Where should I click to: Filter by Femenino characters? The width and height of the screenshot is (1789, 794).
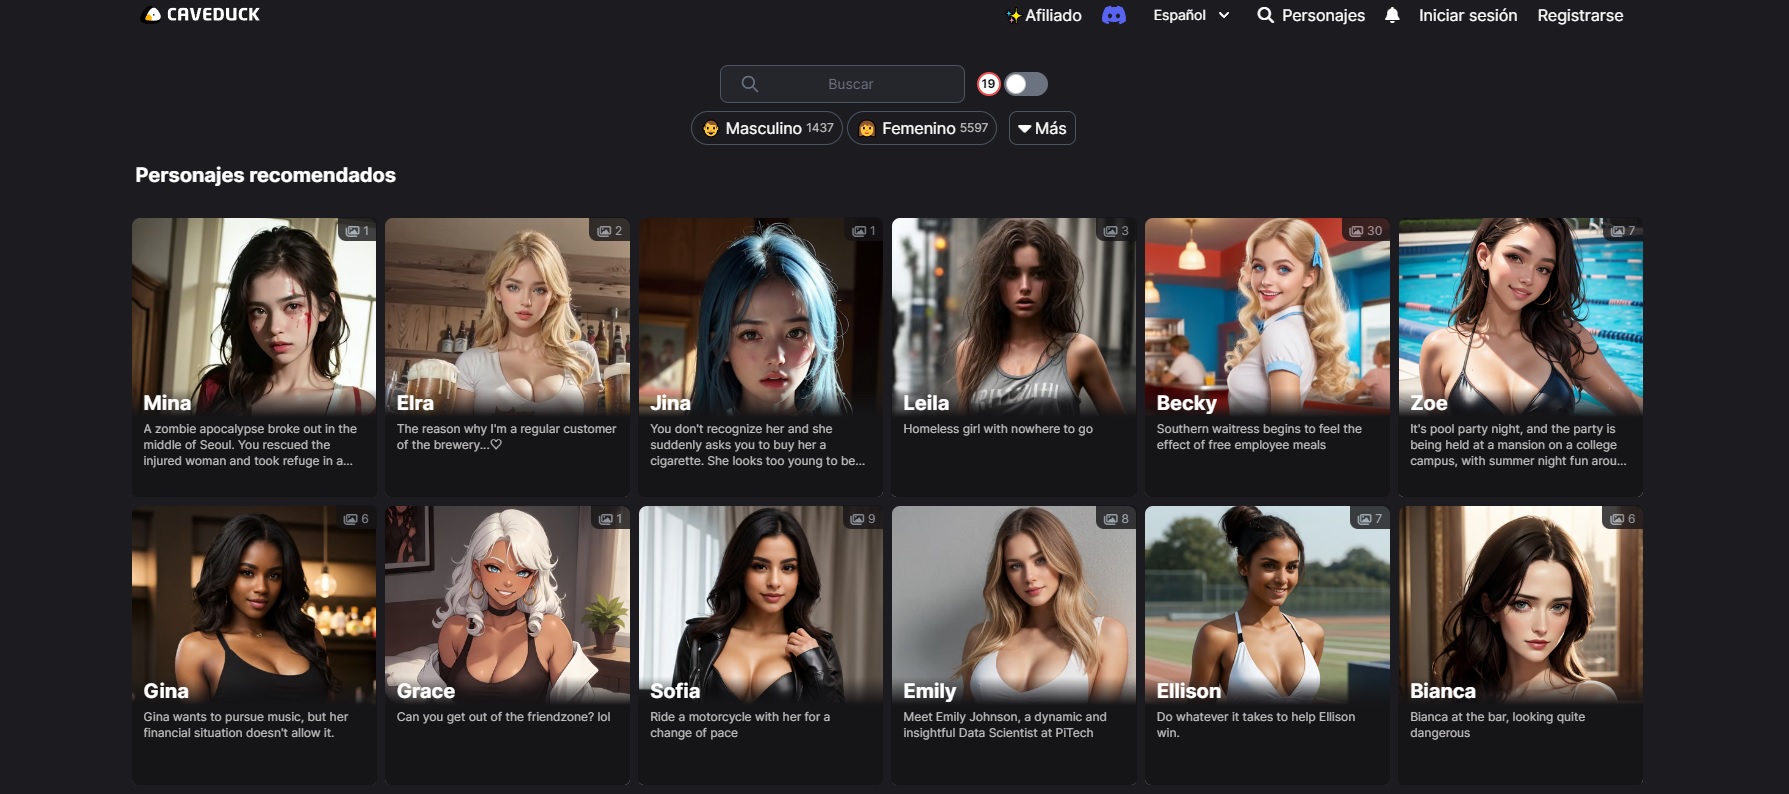922,128
